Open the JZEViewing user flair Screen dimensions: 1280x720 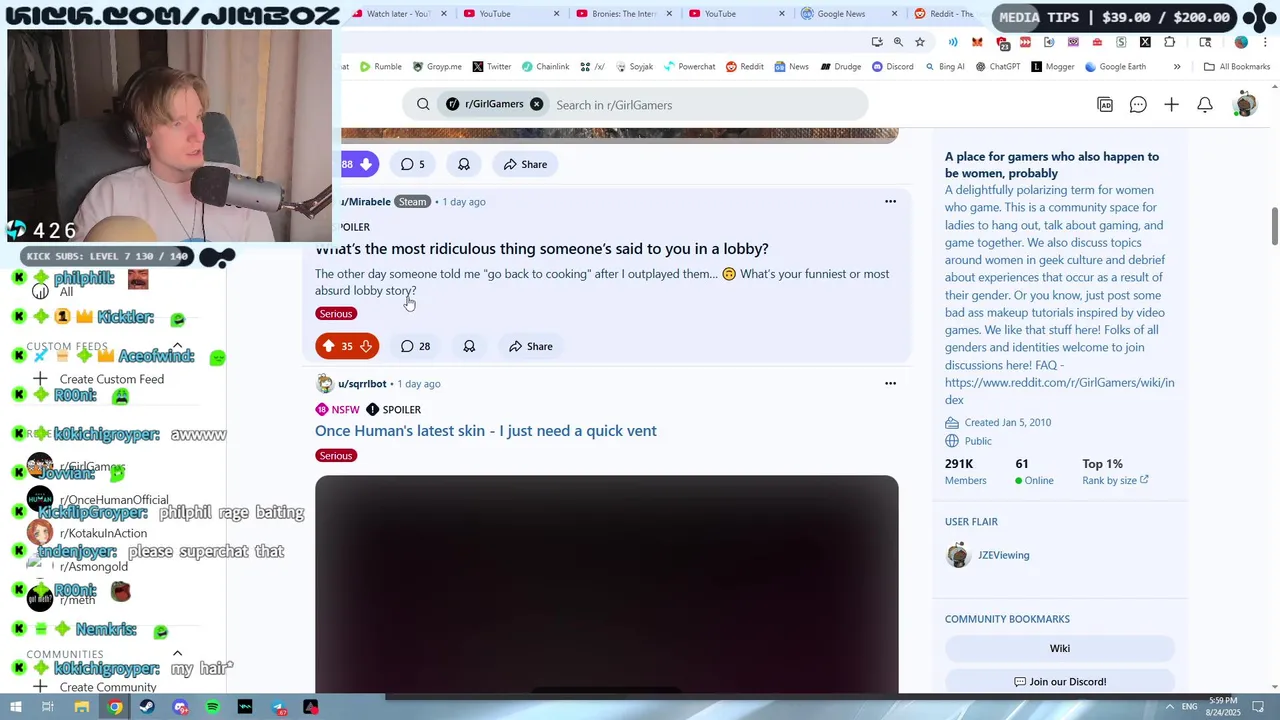(1003, 555)
